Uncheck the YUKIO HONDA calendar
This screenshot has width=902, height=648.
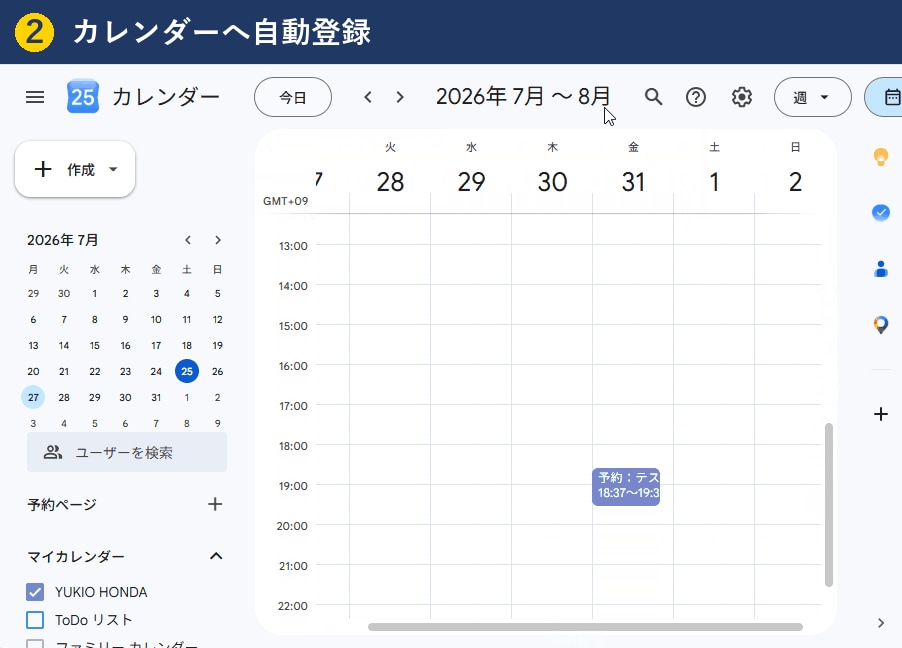(x=35, y=592)
